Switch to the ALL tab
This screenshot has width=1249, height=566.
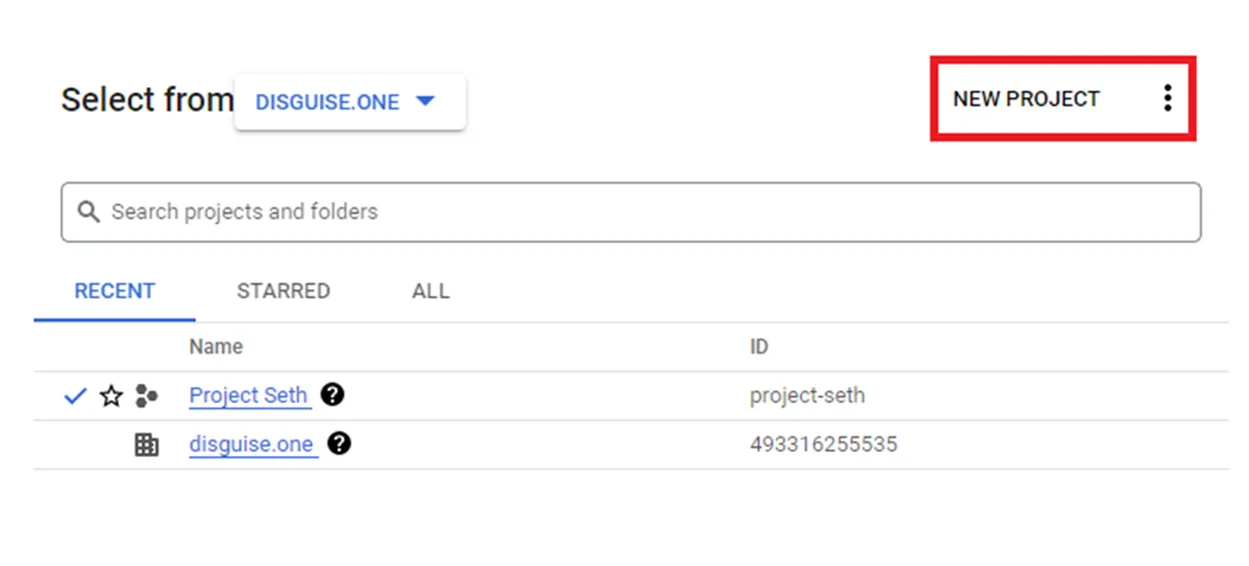tap(431, 292)
